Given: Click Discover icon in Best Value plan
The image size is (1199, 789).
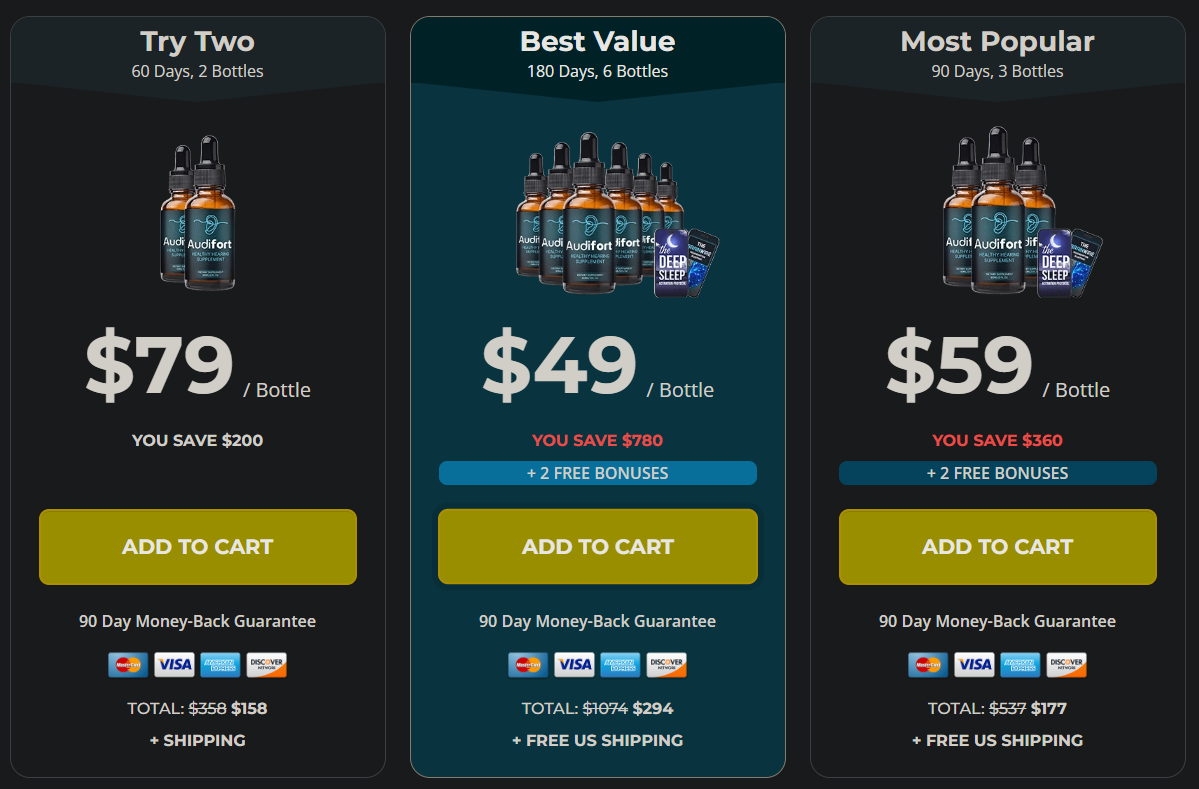Looking at the screenshot, I should click(x=666, y=665).
